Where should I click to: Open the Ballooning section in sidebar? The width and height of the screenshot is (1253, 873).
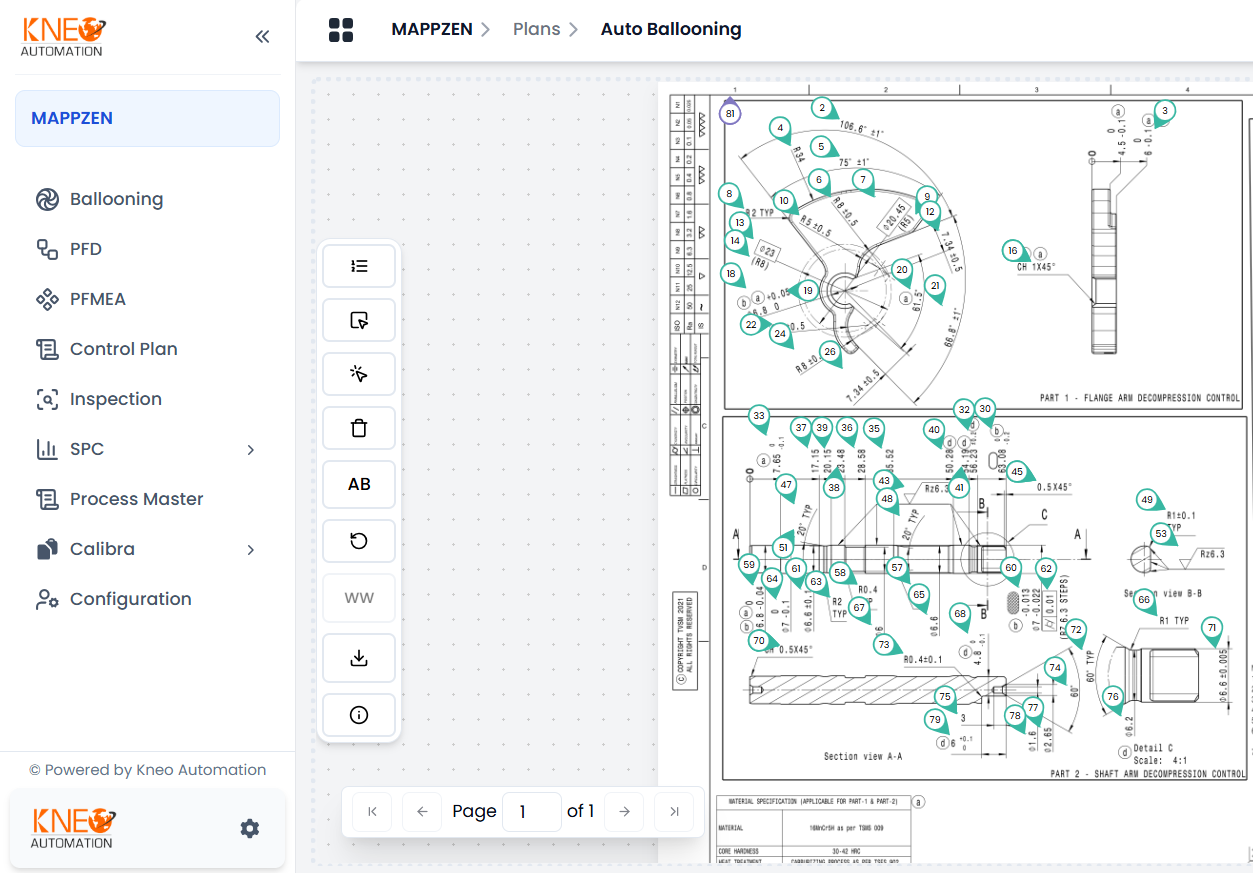tap(117, 199)
